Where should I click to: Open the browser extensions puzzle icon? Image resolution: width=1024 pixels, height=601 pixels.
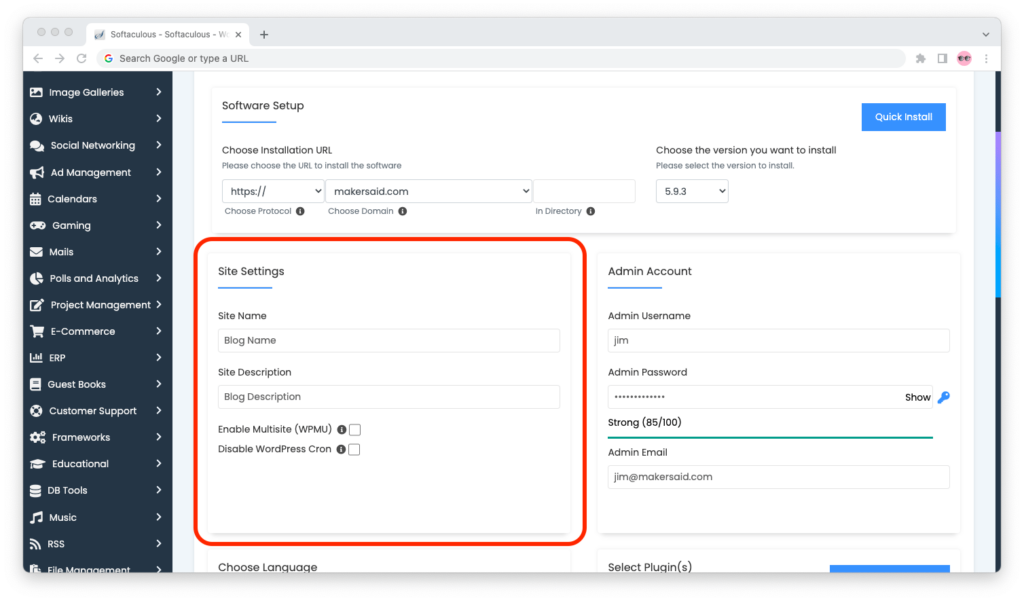(x=921, y=59)
